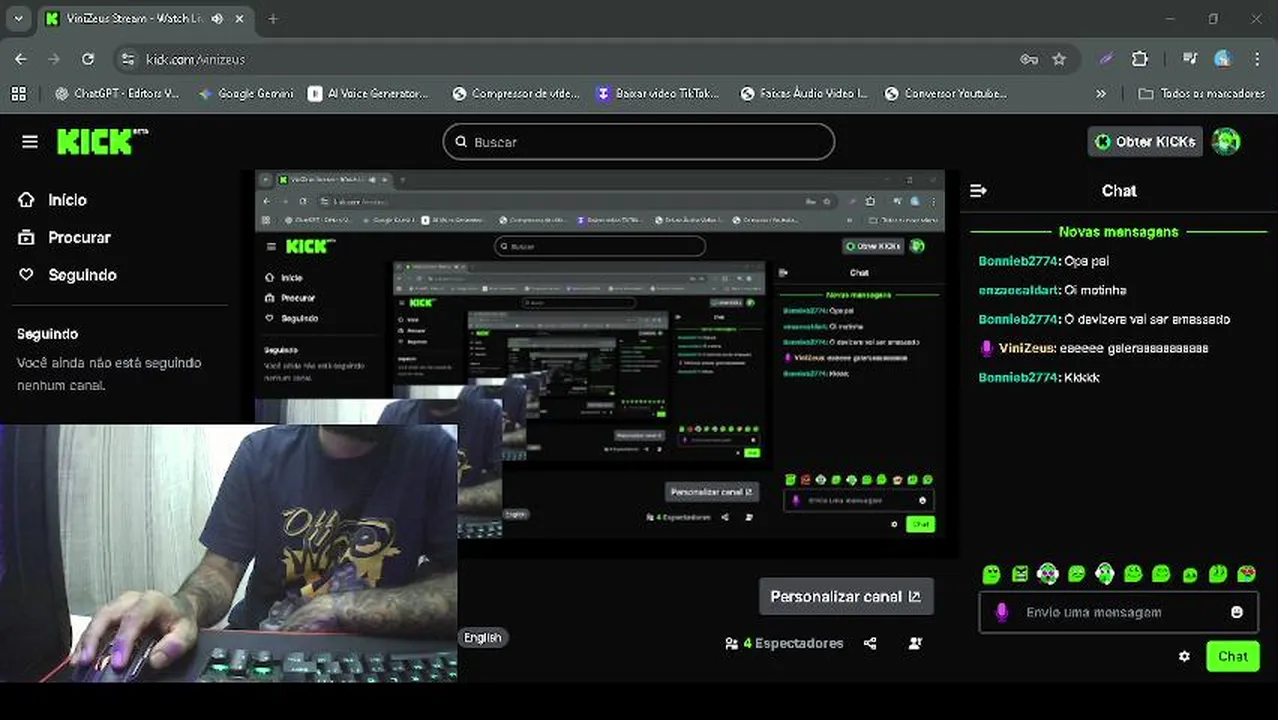Open the hamburger sidebar menu
Screen dimensions: 1278x720
[x=30, y=142]
